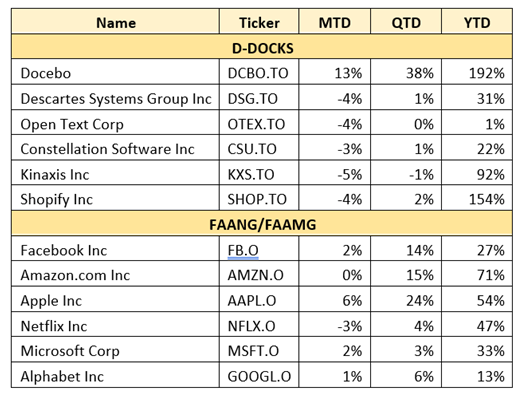This screenshot has width=521, height=398.
Task: Select the QTD column header
Action: 406,22
